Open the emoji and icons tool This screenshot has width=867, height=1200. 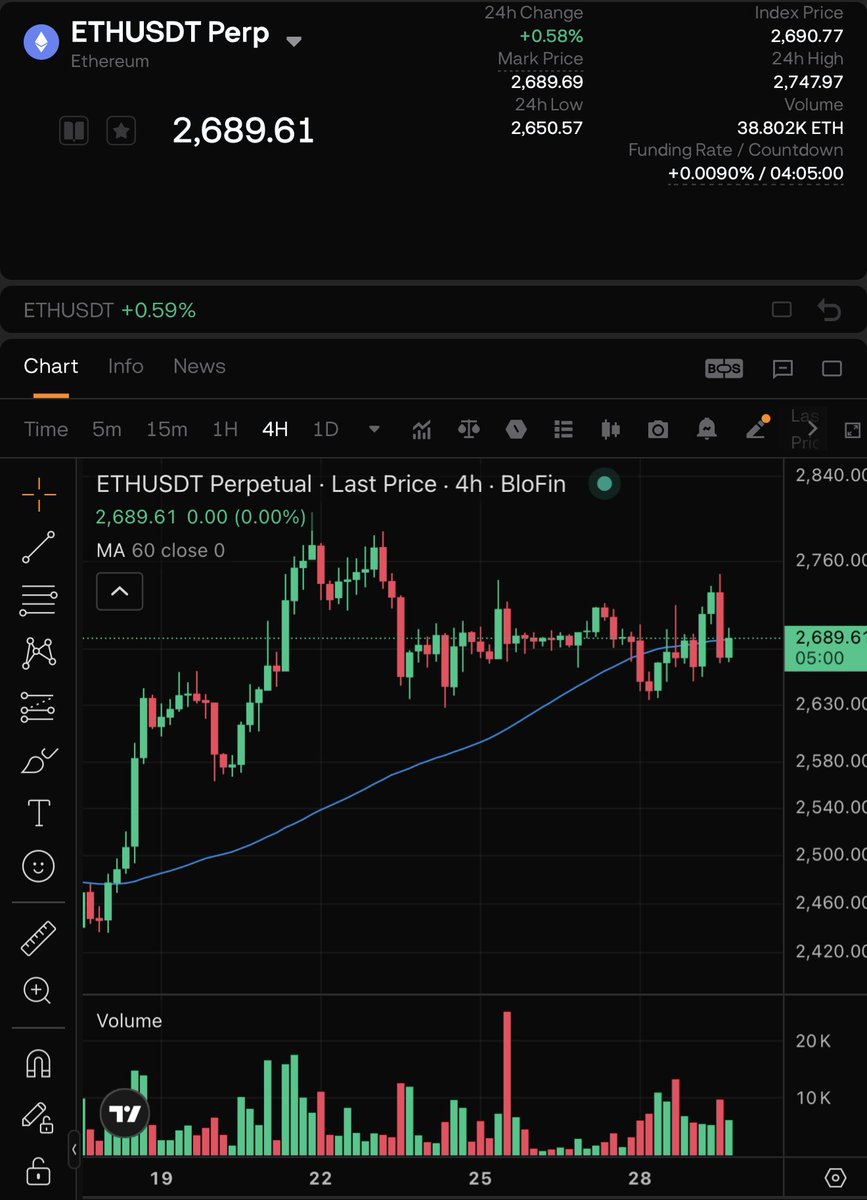pyautogui.click(x=38, y=866)
